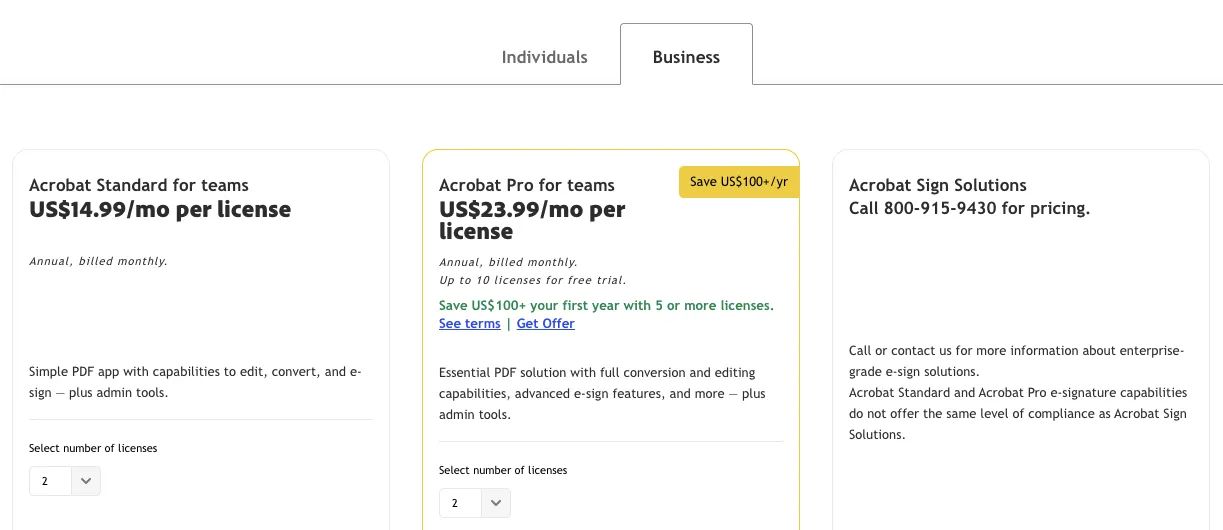Expand Acrobat Standard licenses dropdown
This screenshot has height=530, width=1223.
click(65, 481)
